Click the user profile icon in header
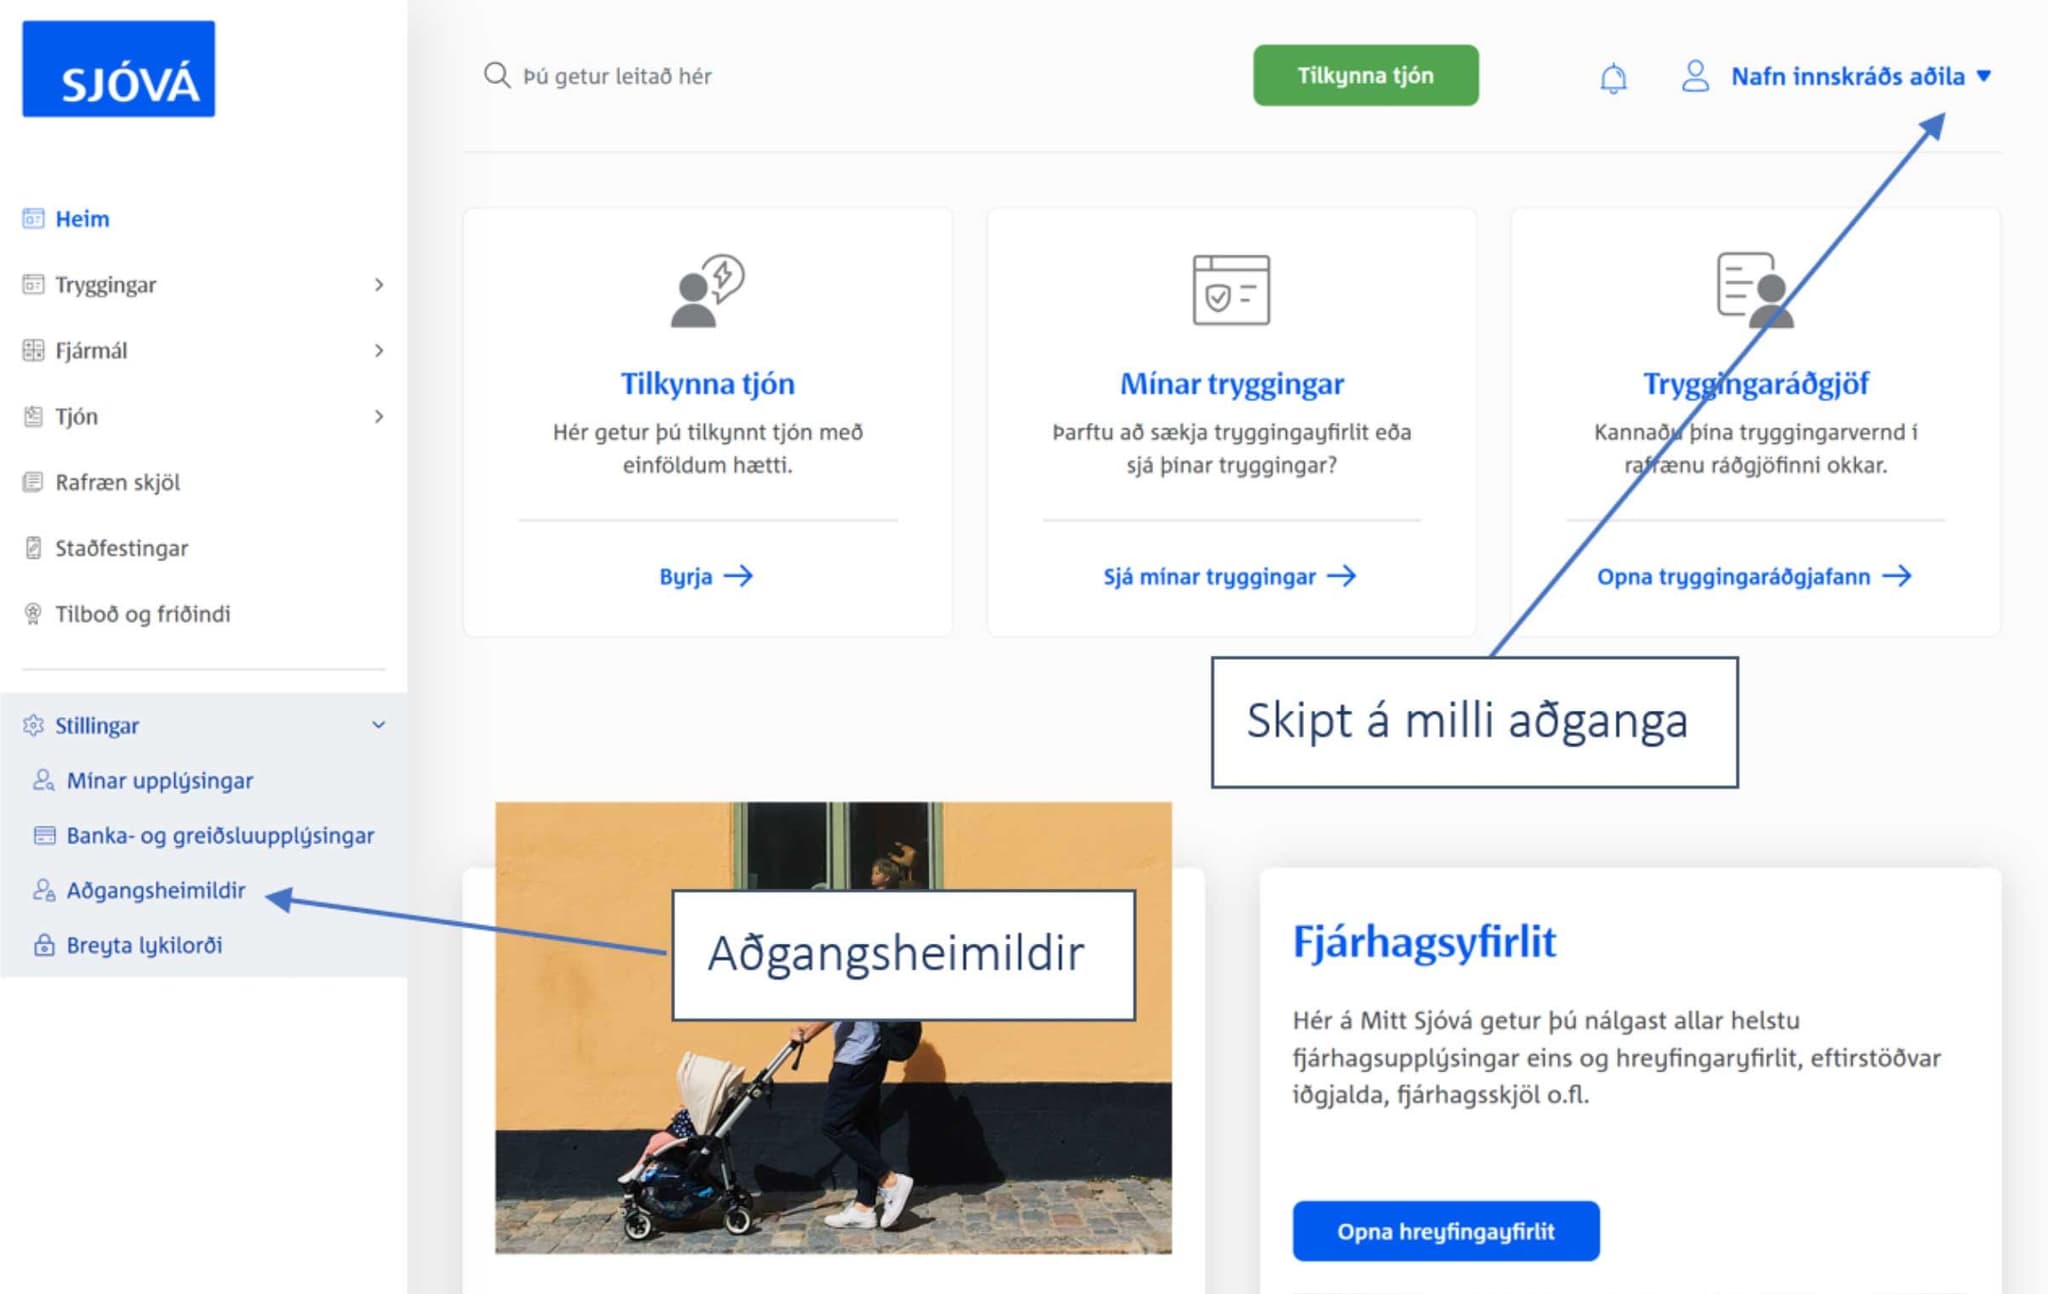 coord(1695,76)
